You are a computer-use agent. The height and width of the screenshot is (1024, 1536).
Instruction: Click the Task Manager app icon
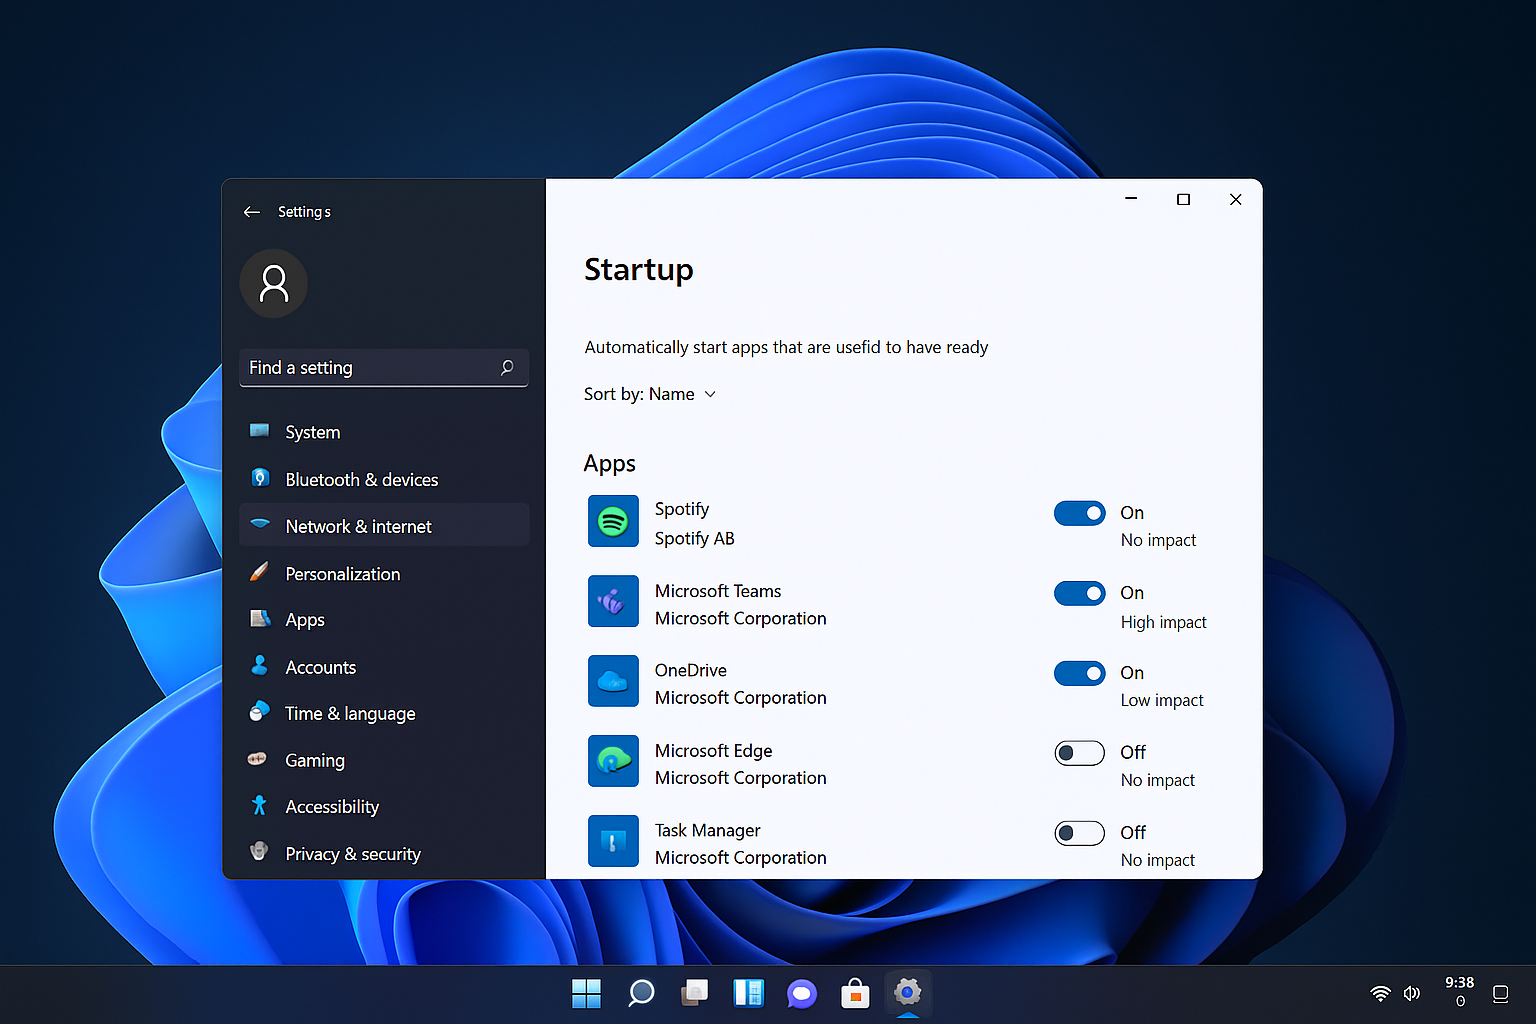[612, 841]
